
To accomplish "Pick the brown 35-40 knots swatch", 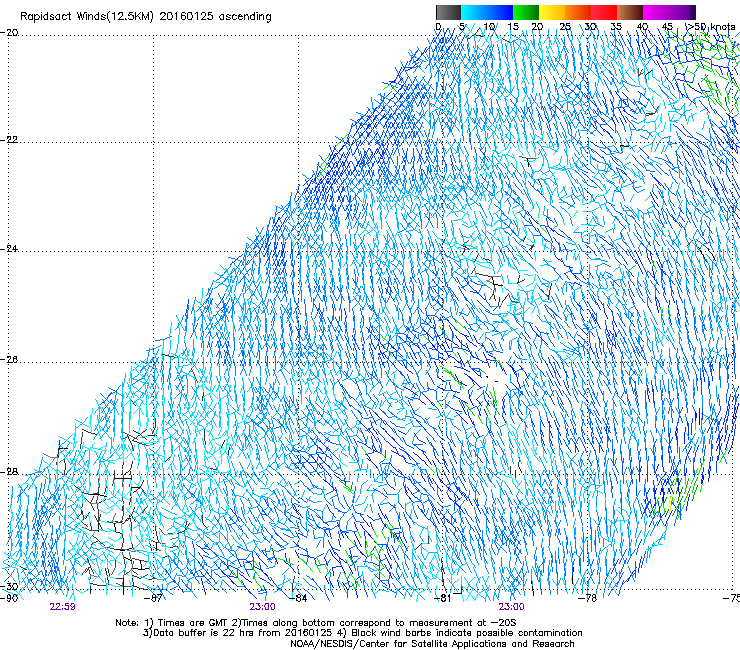I will tap(630, 12).
